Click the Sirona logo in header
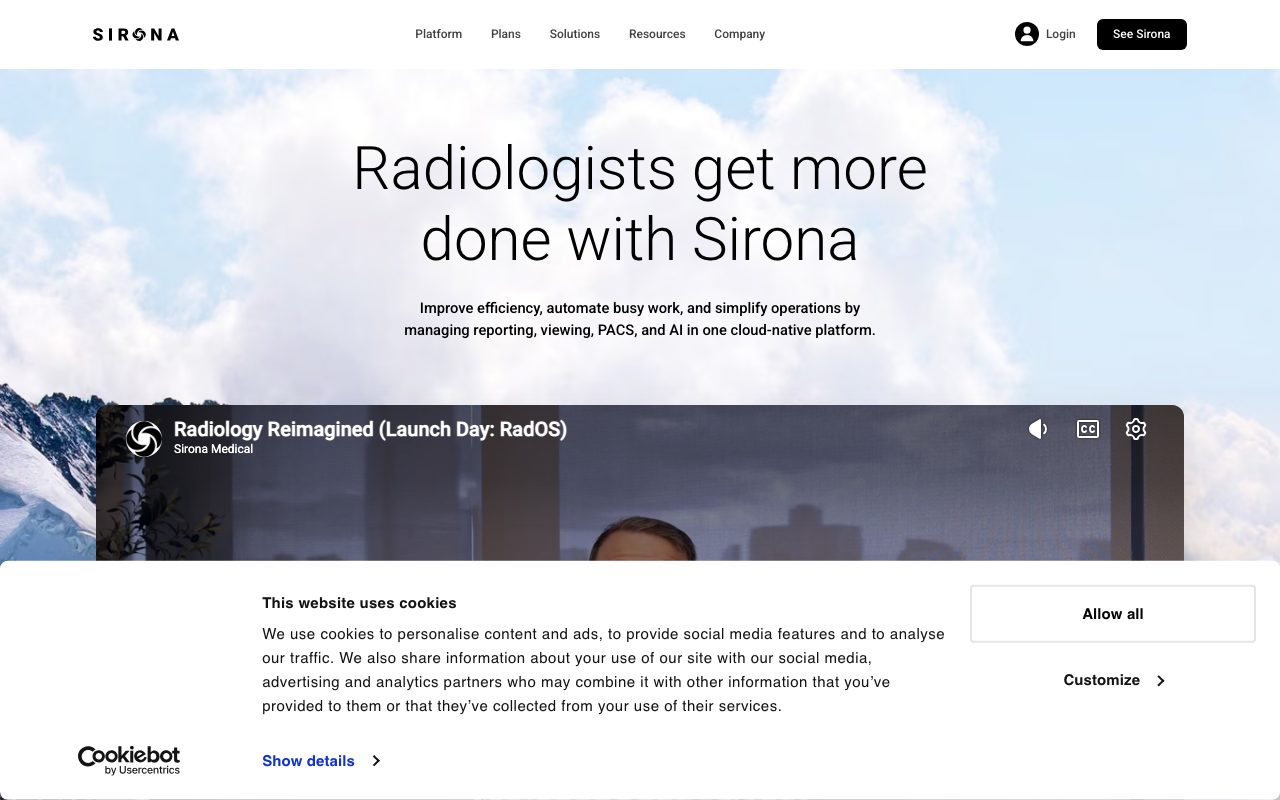Viewport: 1280px width, 800px height. pyautogui.click(x=136, y=34)
